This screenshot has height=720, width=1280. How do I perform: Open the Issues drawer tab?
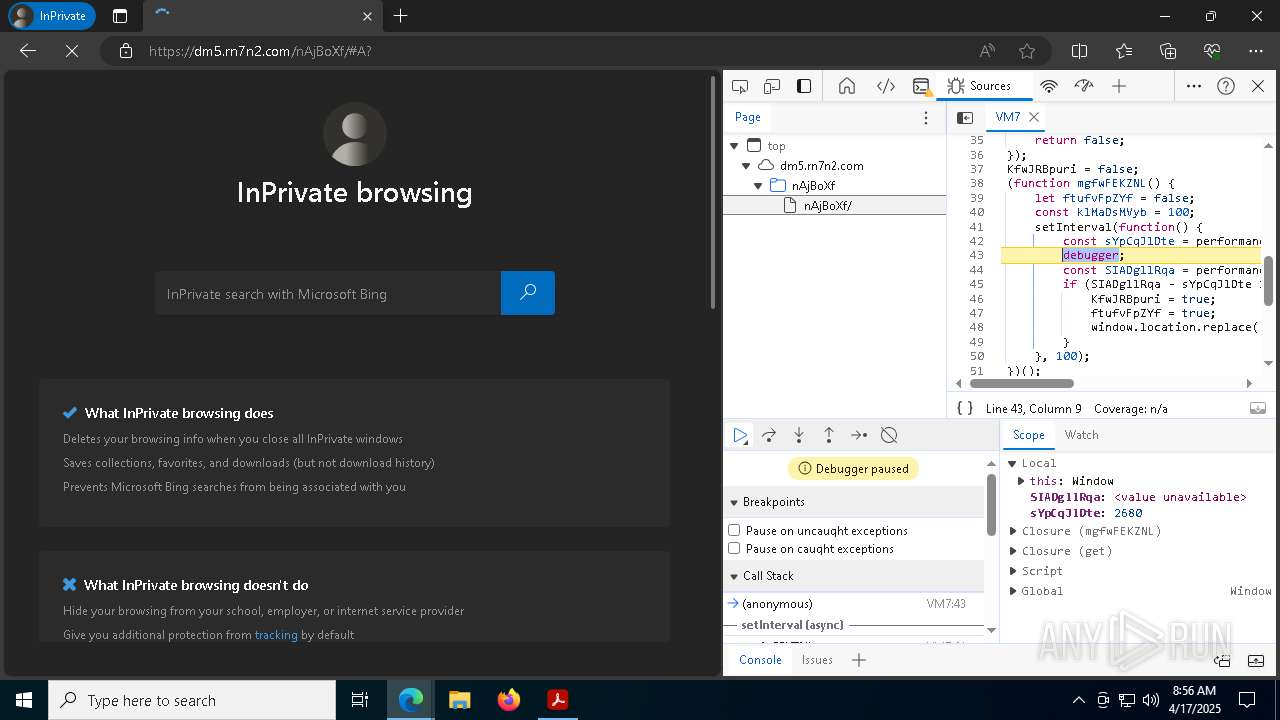click(817, 660)
